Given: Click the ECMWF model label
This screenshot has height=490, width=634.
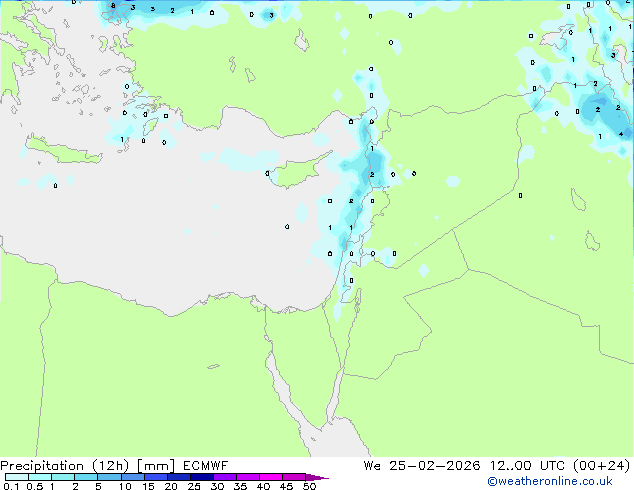Looking at the screenshot, I should point(205,466).
